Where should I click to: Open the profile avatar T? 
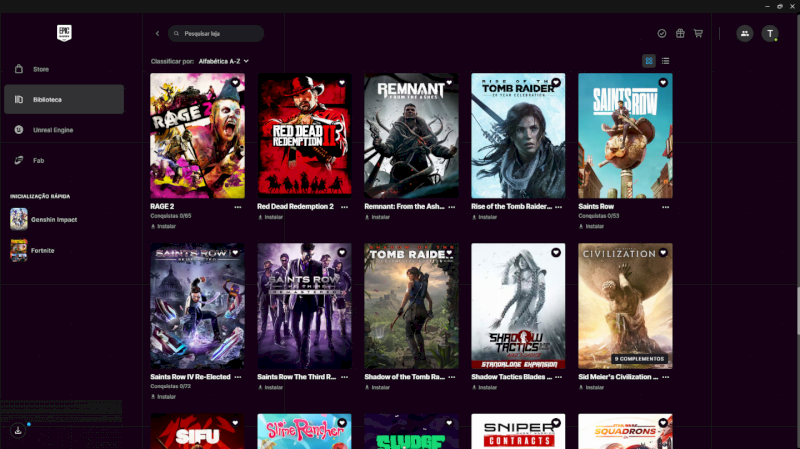770,34
